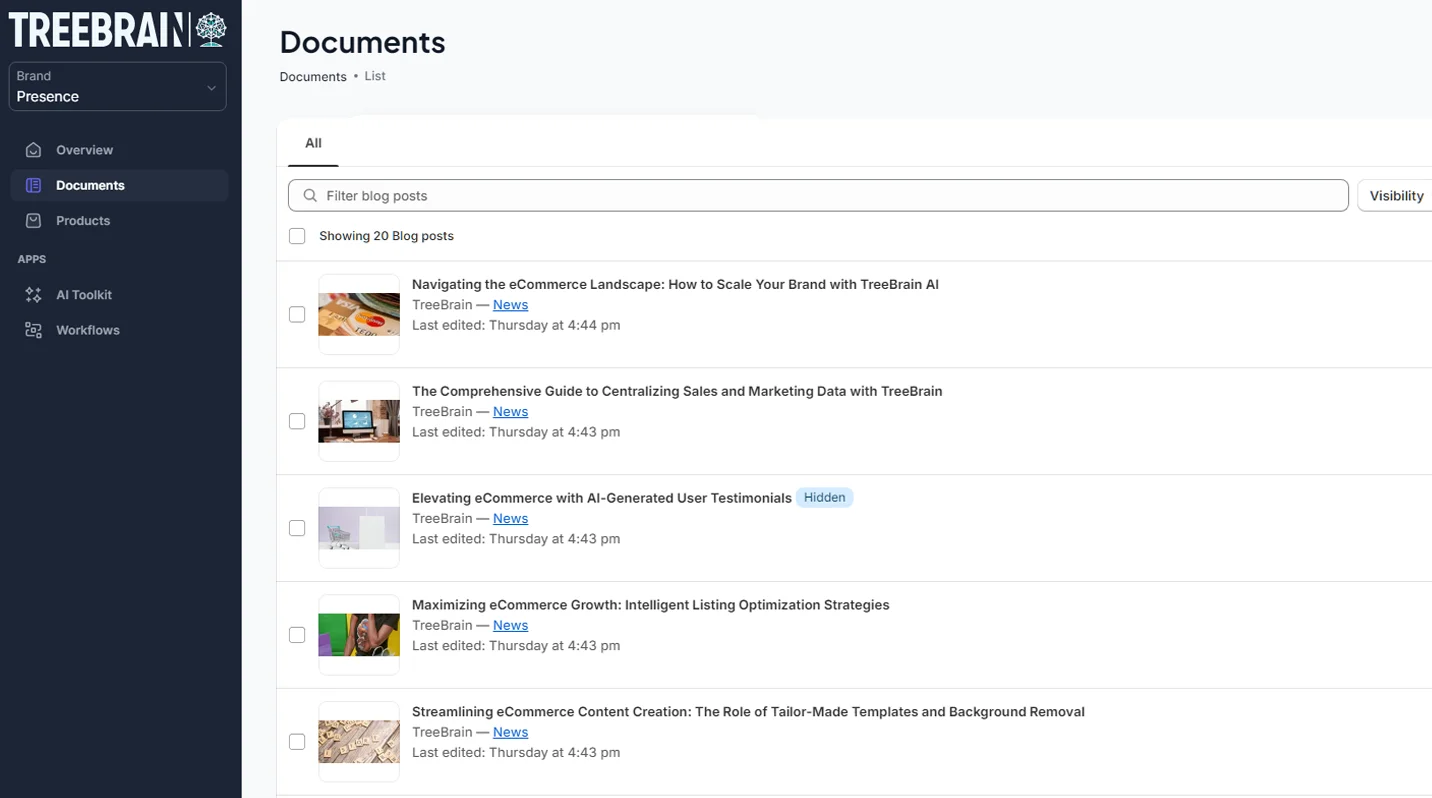Select the hidden AI-Generated User Testimonials post
This screenshot has width=1432, height=798.
297,527
